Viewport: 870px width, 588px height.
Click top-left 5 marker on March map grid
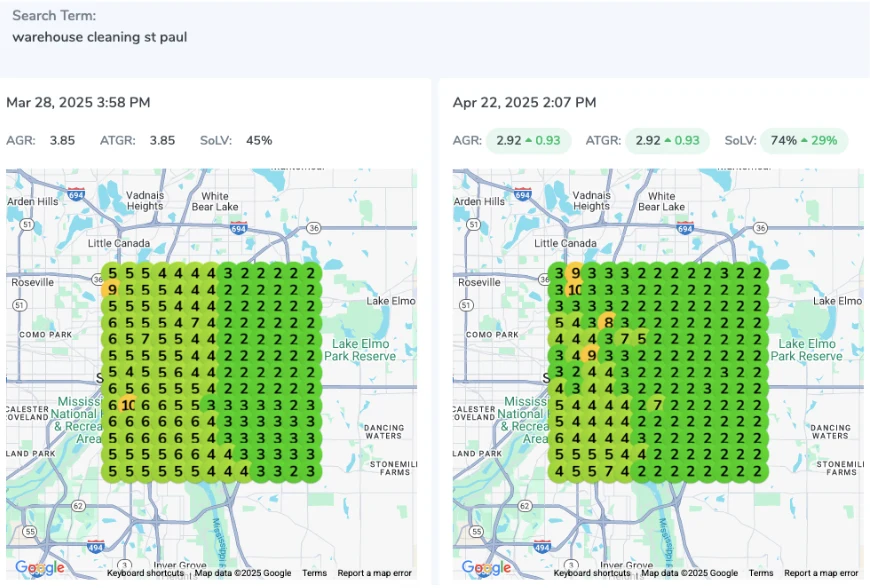coord(112,273)
